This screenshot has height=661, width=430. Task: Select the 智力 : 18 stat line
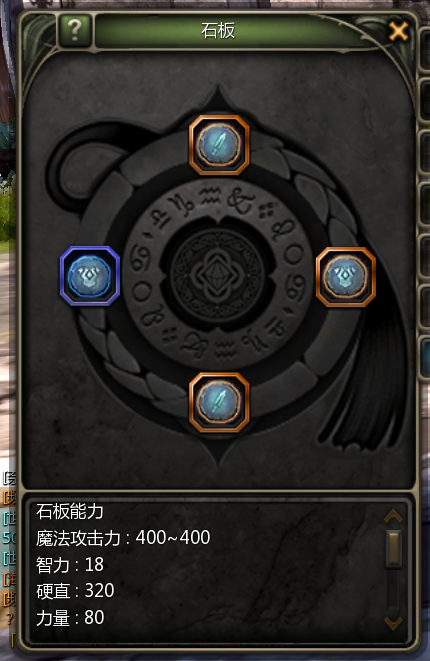[x=70, y=565]
